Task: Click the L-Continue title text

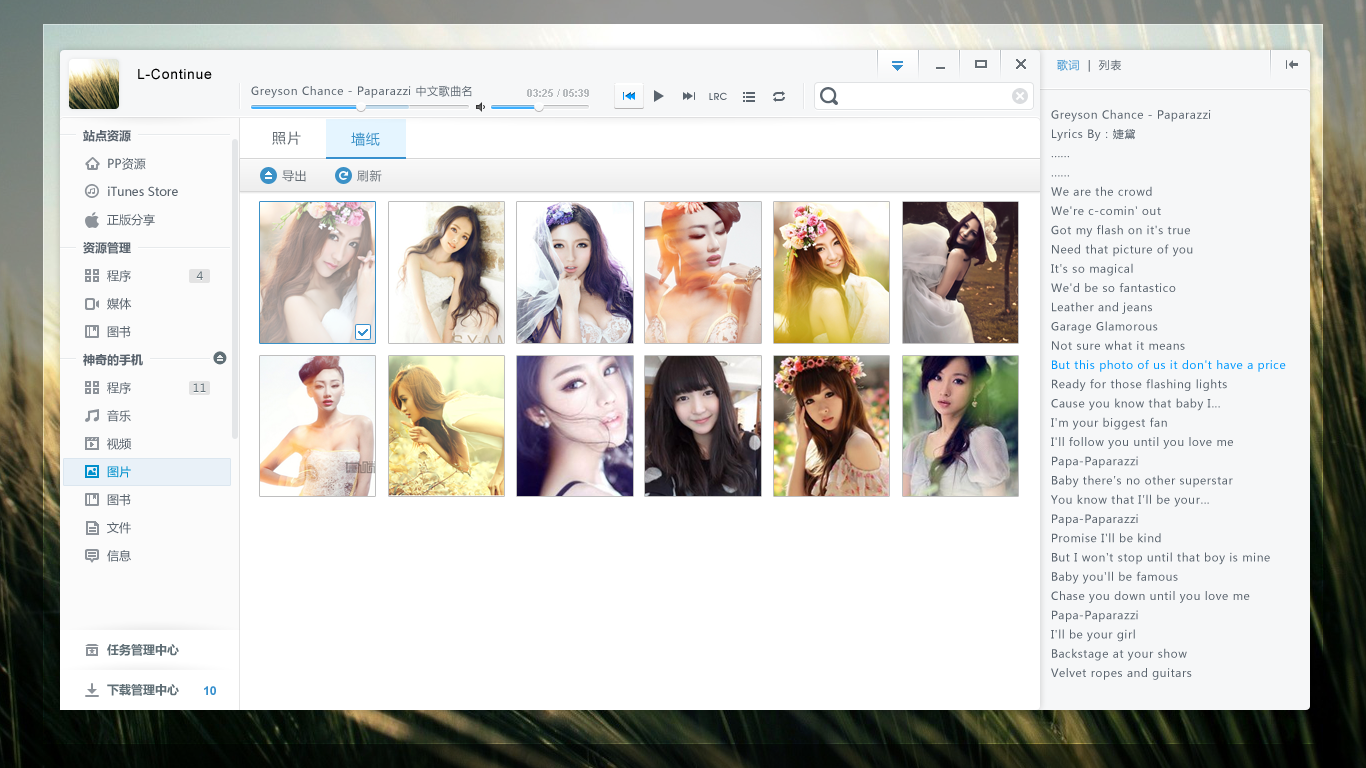Action: point(174,74)
